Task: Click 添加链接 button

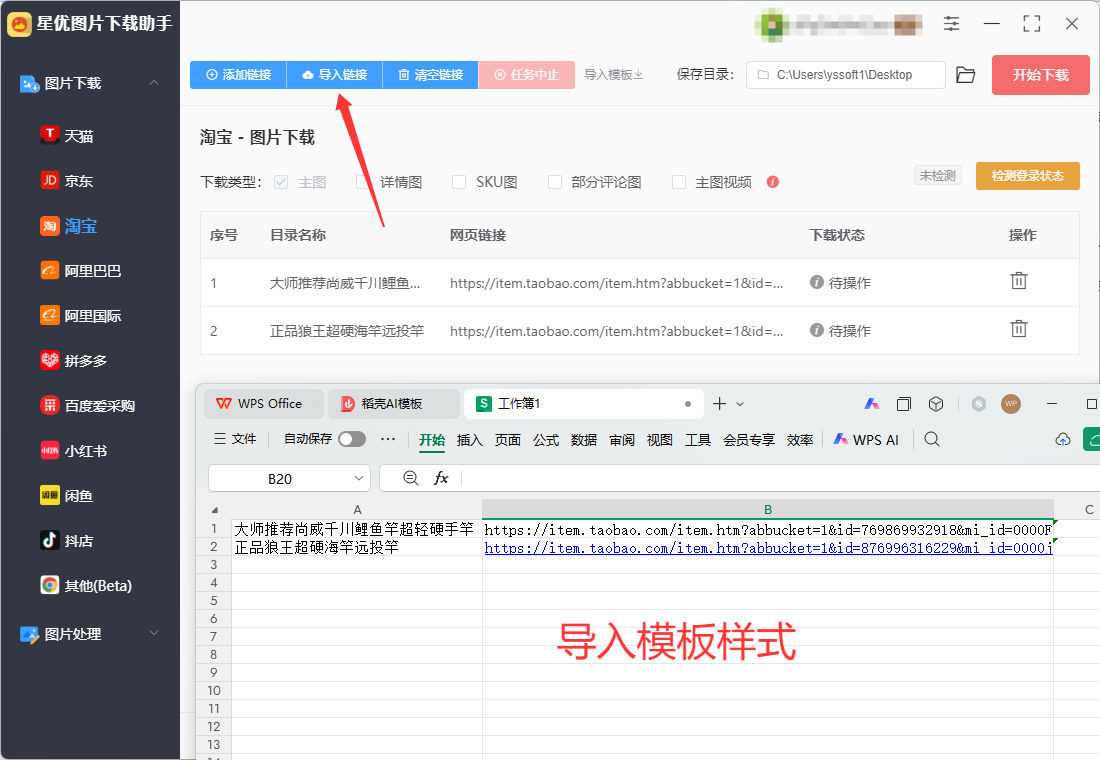Action: pos(239,74)
